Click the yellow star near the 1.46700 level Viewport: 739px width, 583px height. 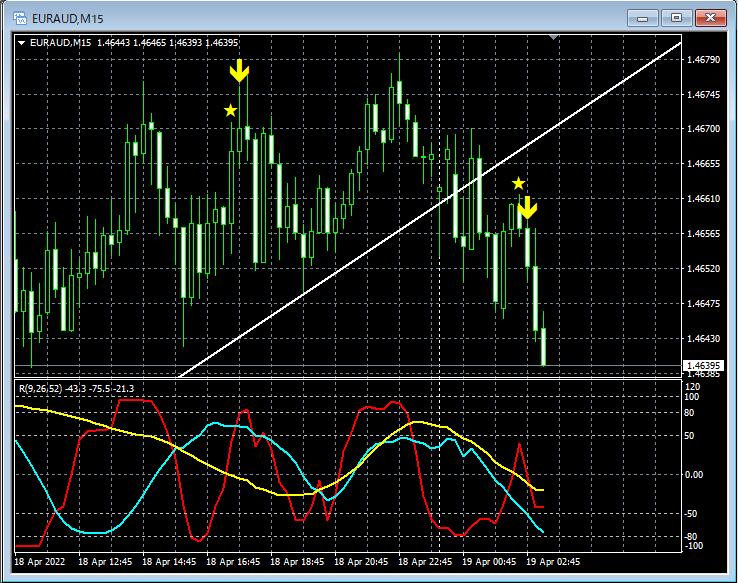pos(230,111)
